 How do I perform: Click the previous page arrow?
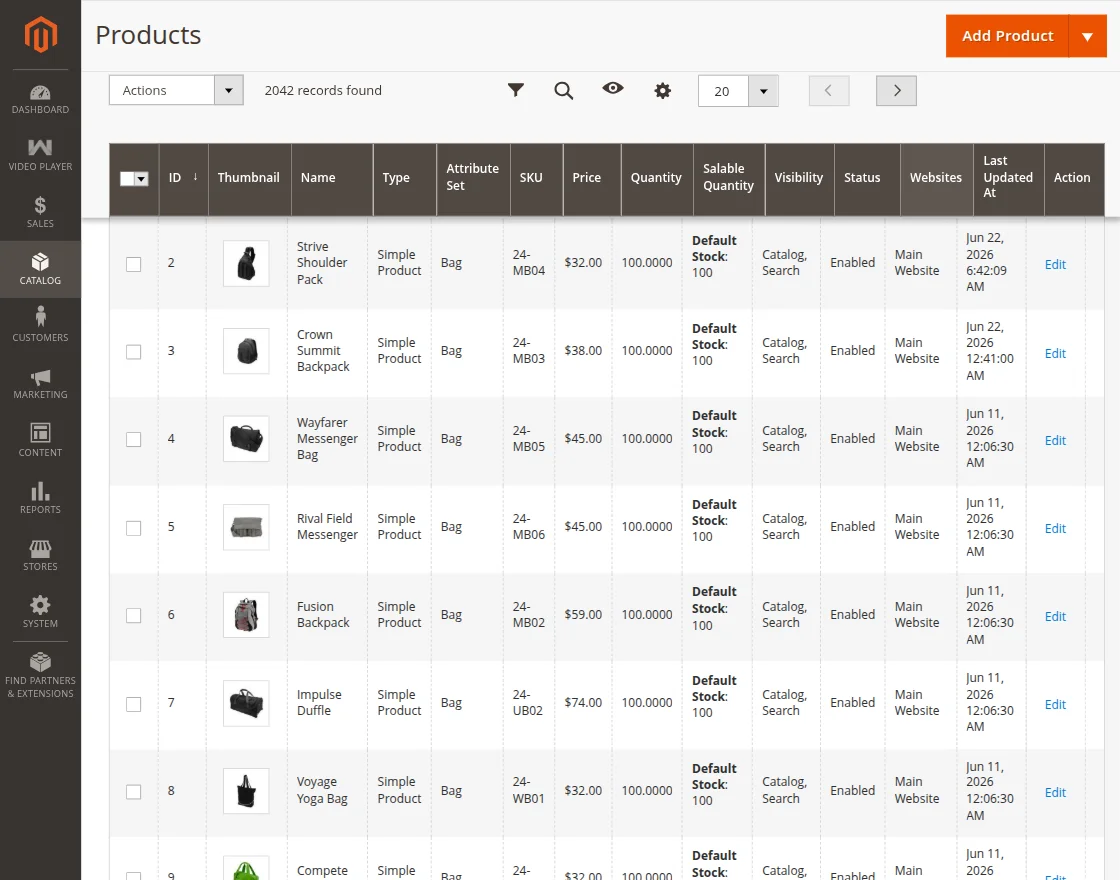(x=829, y=91)
